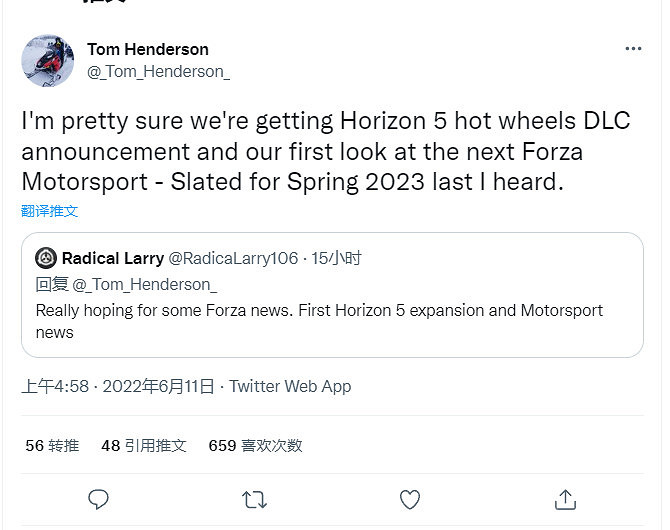Viewport: 670px width, 530px height.
Task: Click the @_Tom_Henderson_ handle below name
Action: tap(158, 71)
